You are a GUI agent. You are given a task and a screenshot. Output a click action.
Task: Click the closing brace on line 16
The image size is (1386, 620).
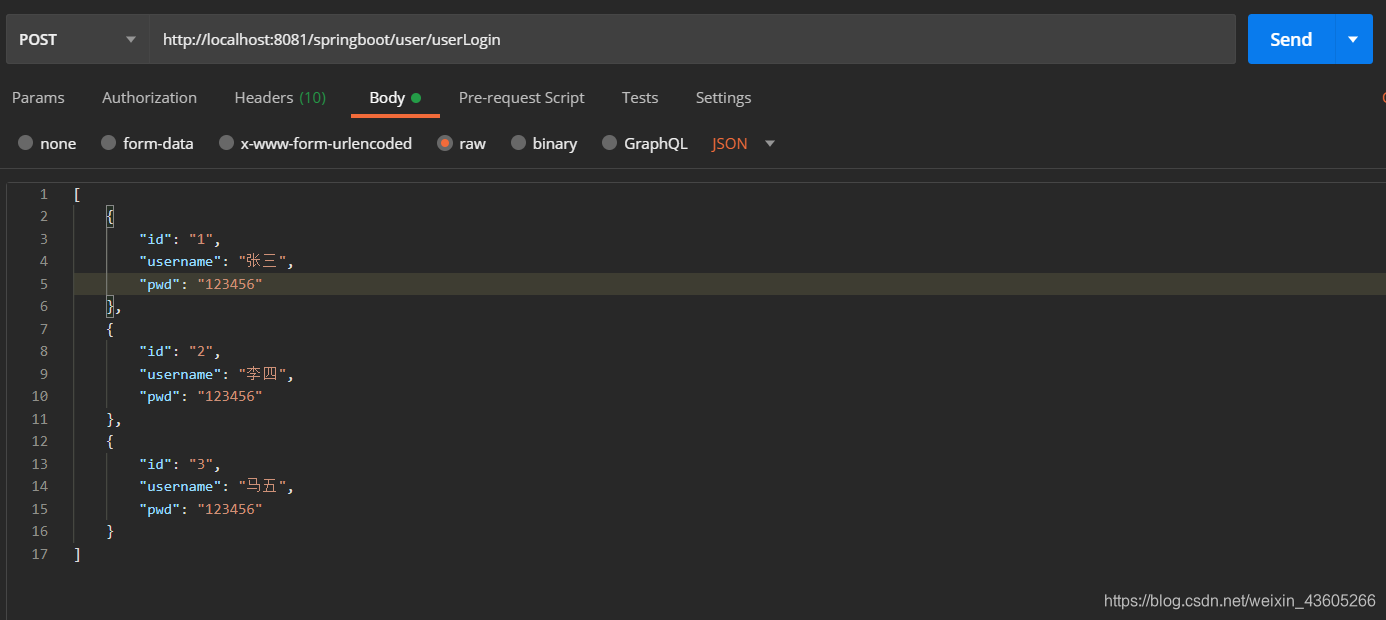tap(110, 531)
